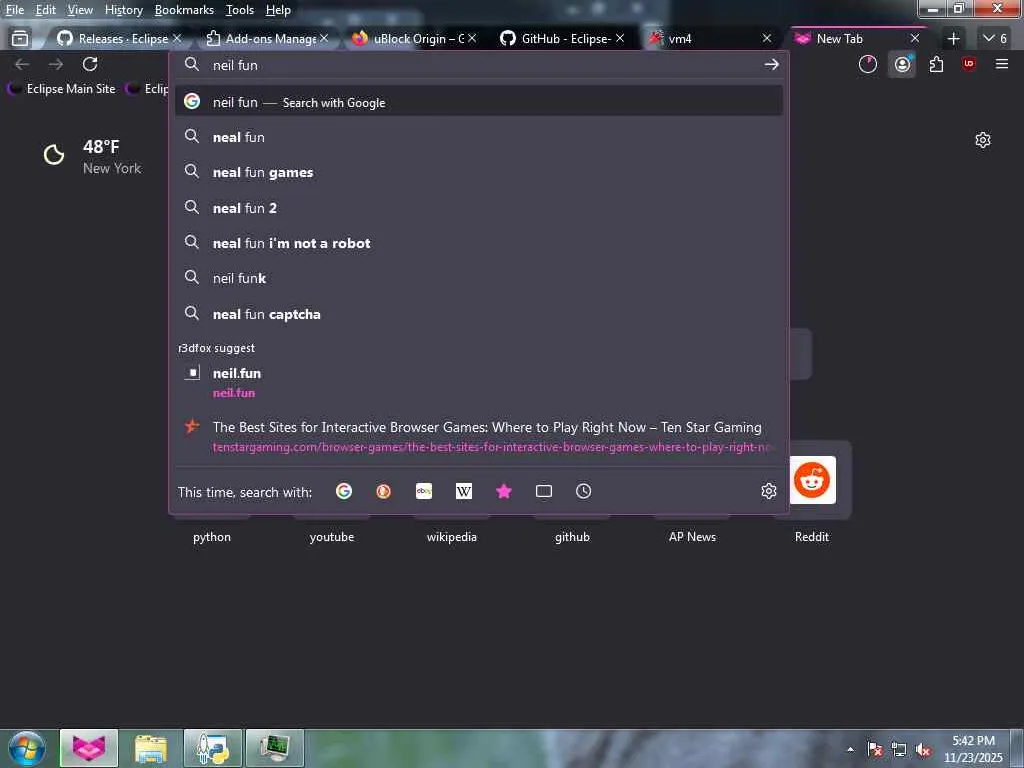Screen dimensions: 1024x768
Task: Open new tab page settings gear
Action: click(x=983, y=140)
